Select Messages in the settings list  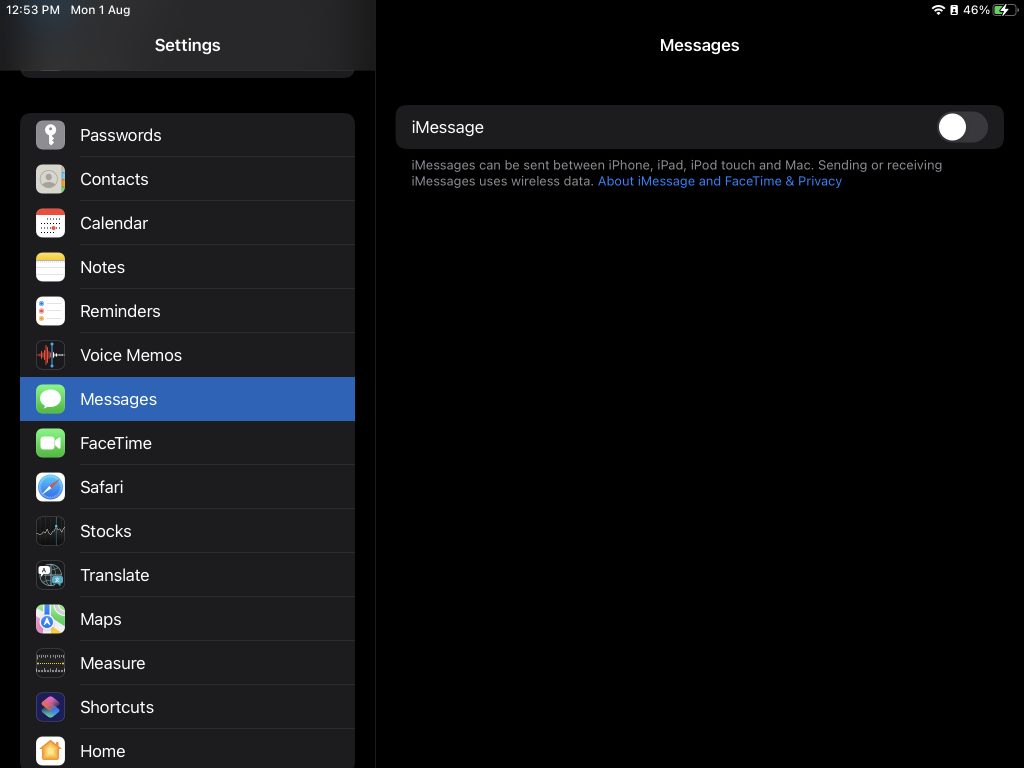pos(187,399)
